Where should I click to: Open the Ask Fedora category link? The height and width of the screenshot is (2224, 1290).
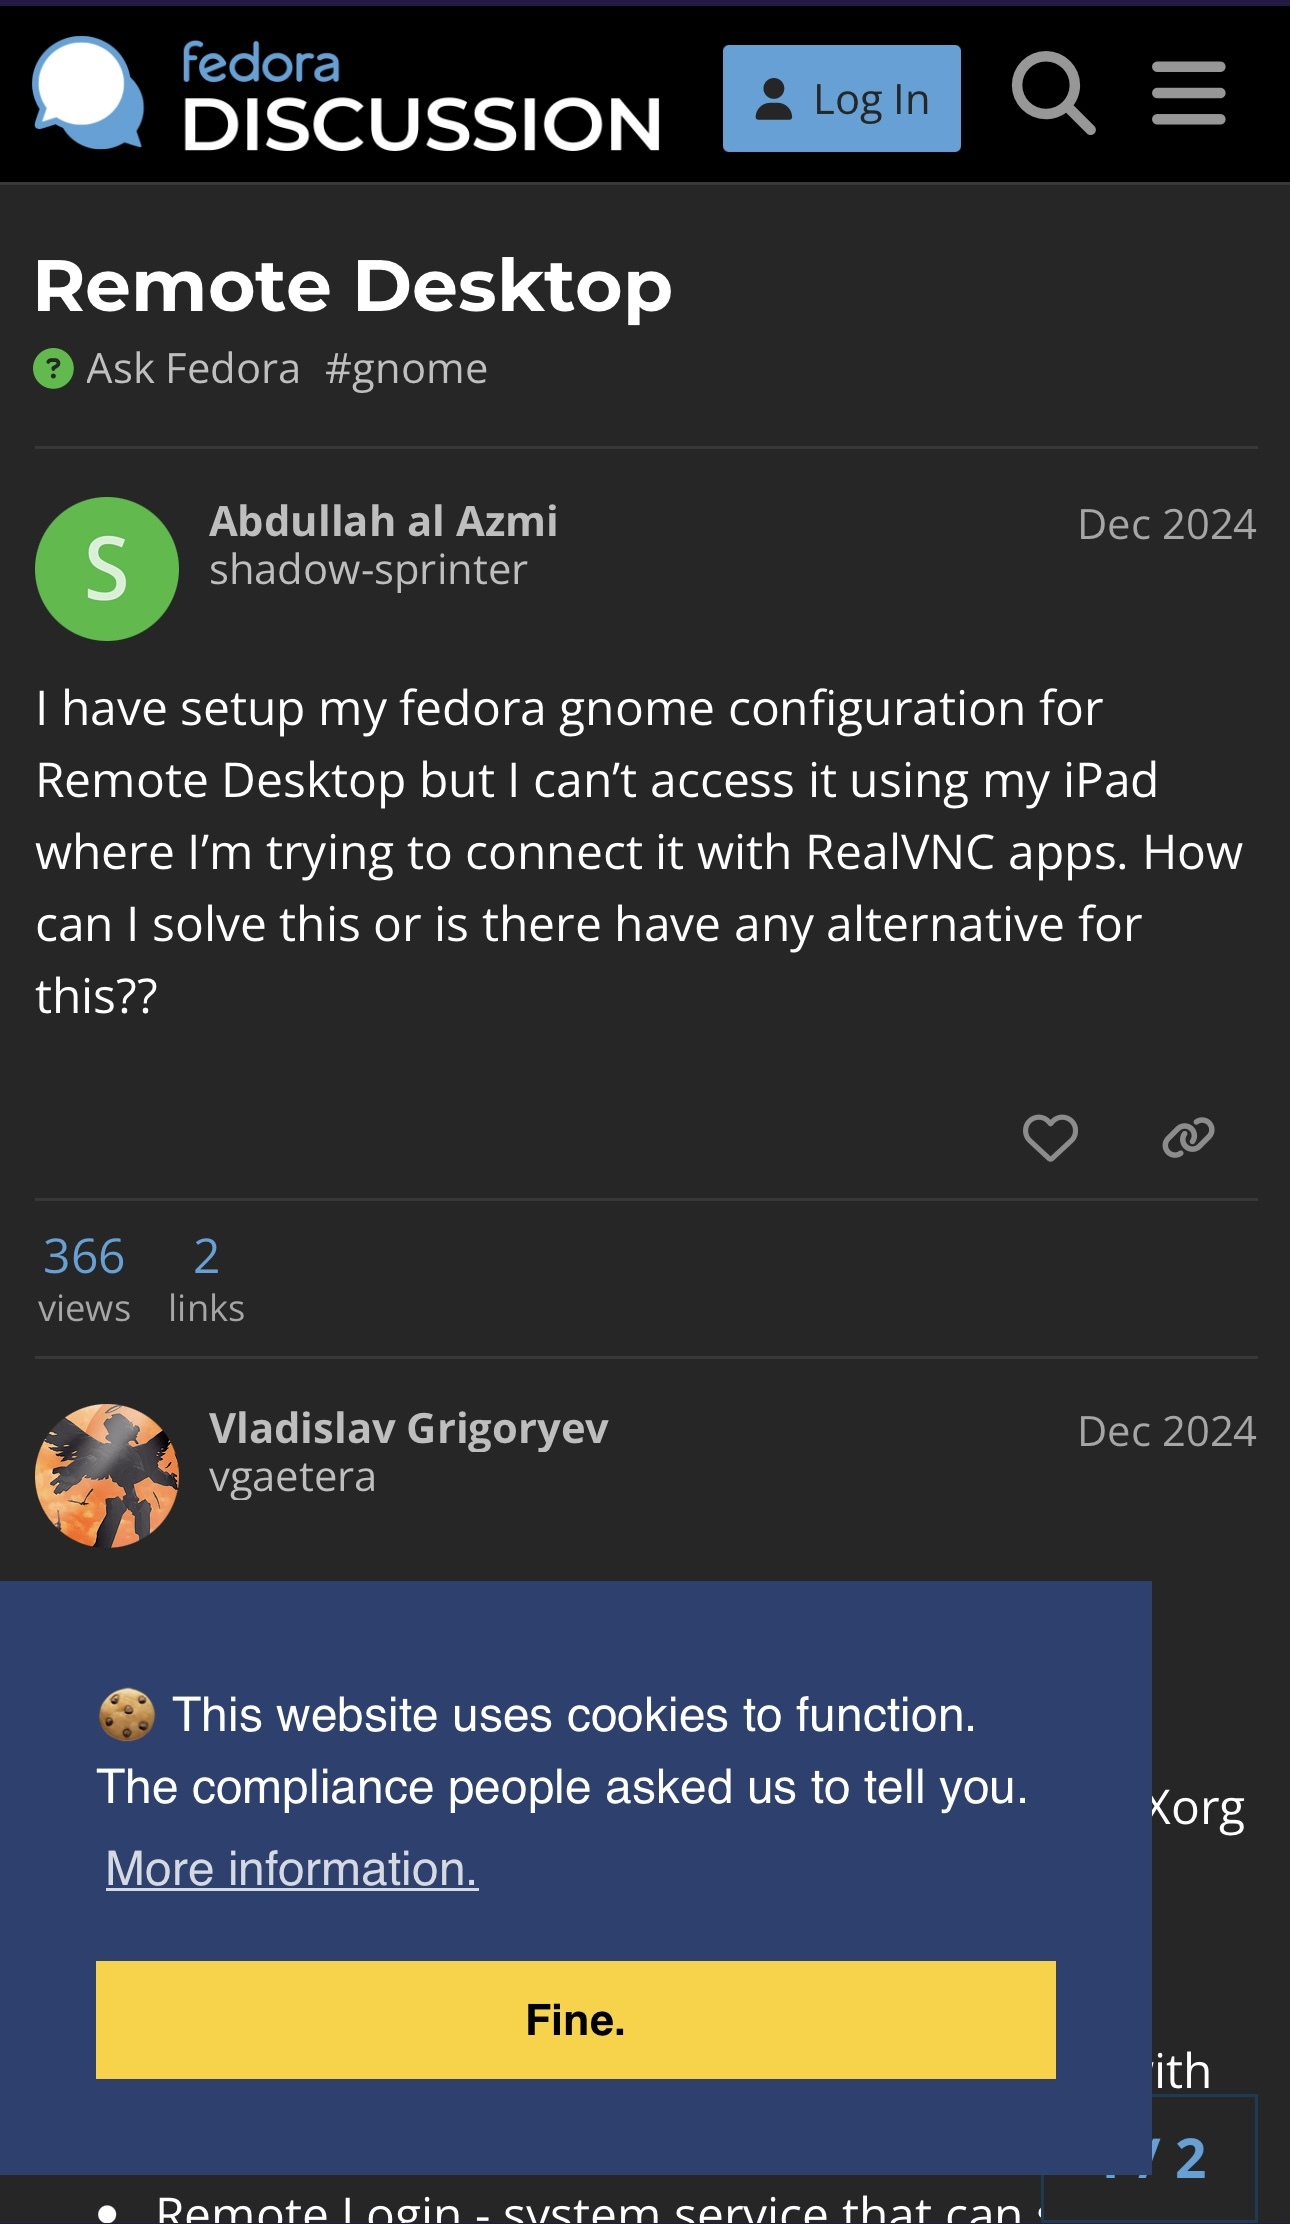tap(193, 369)
